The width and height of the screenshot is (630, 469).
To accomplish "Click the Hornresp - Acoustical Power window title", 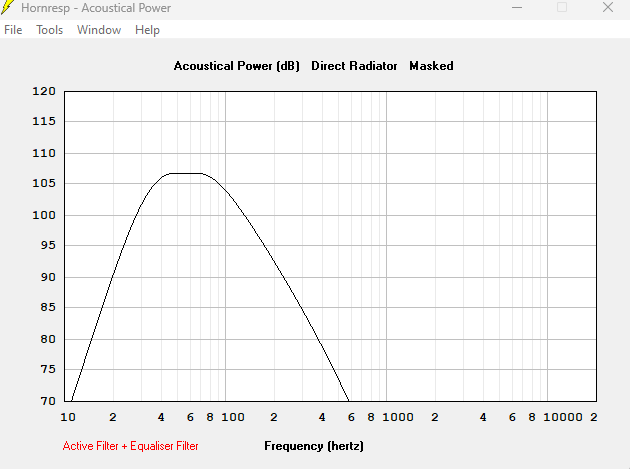I will point(96,8).
